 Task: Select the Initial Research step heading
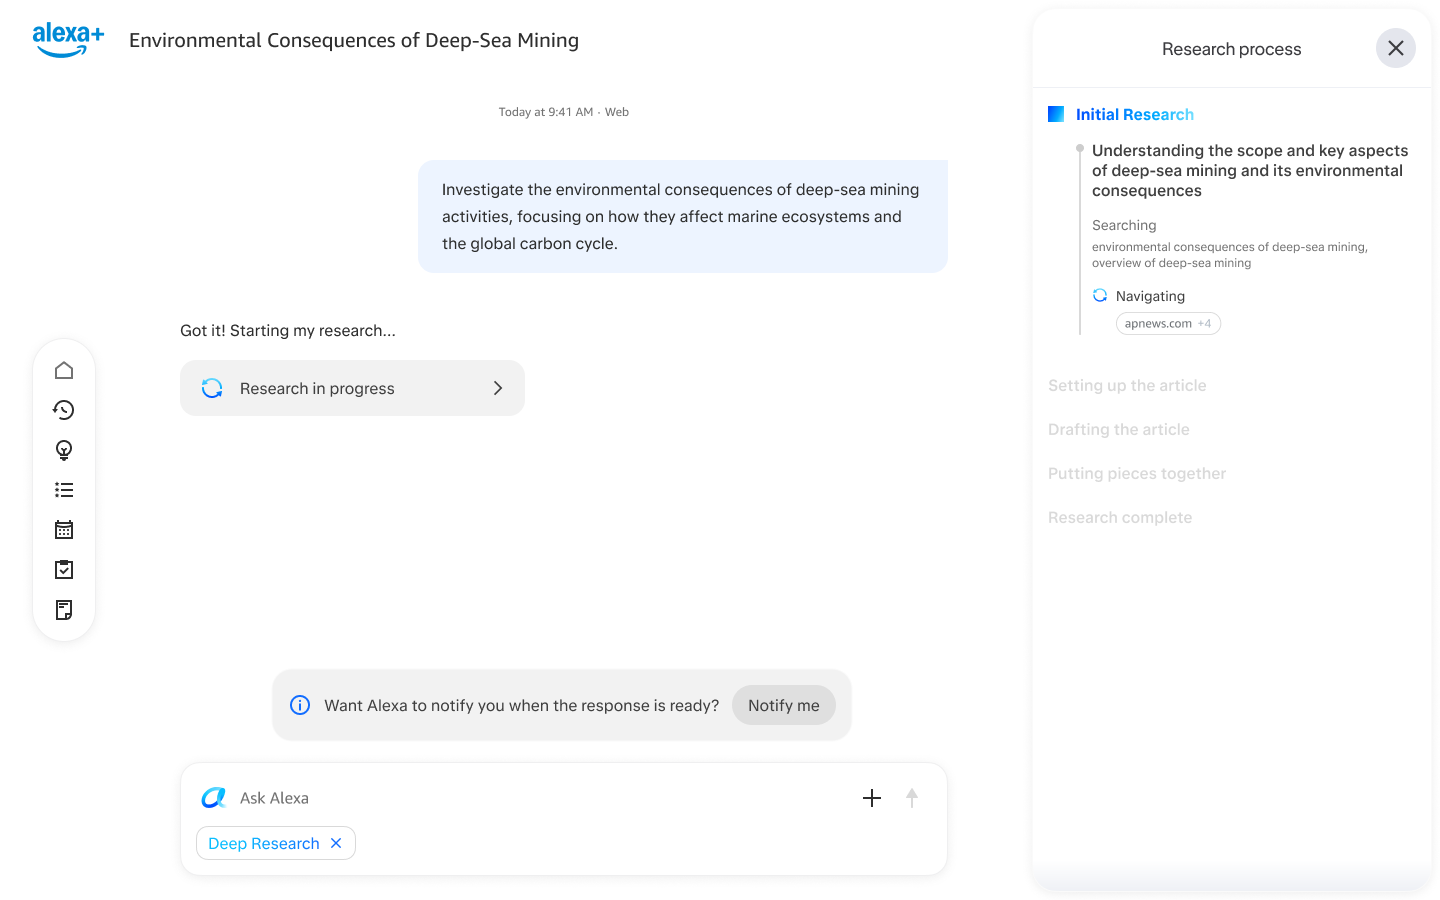pyautogui.click(x=1135, y=114)
